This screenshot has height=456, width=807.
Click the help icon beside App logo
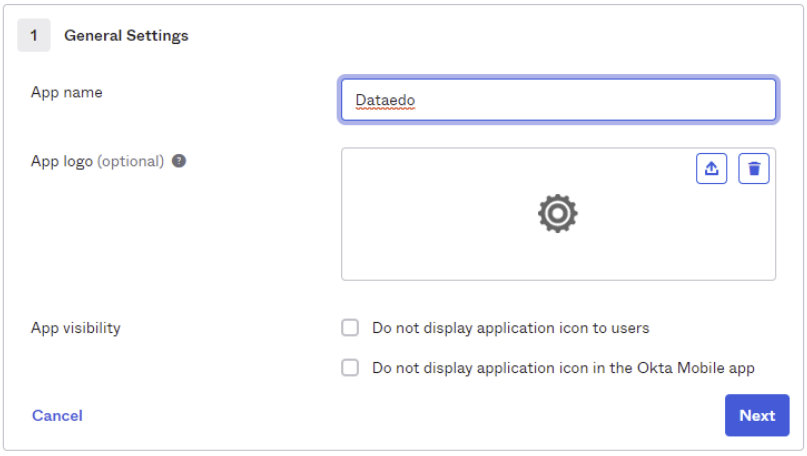(179, 160)
